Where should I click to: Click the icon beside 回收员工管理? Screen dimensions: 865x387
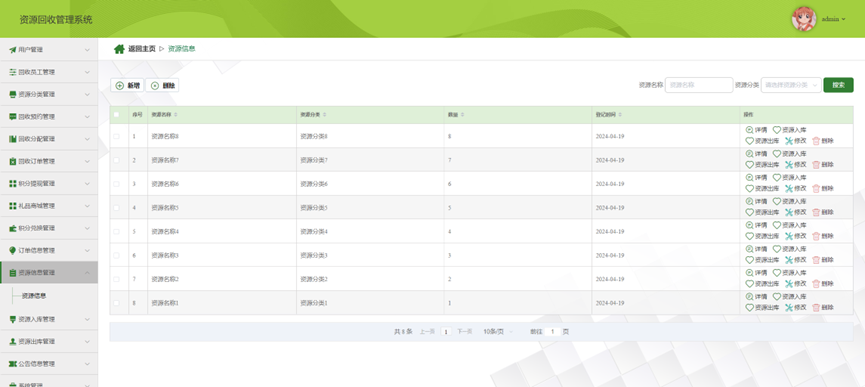pos(13,72)
